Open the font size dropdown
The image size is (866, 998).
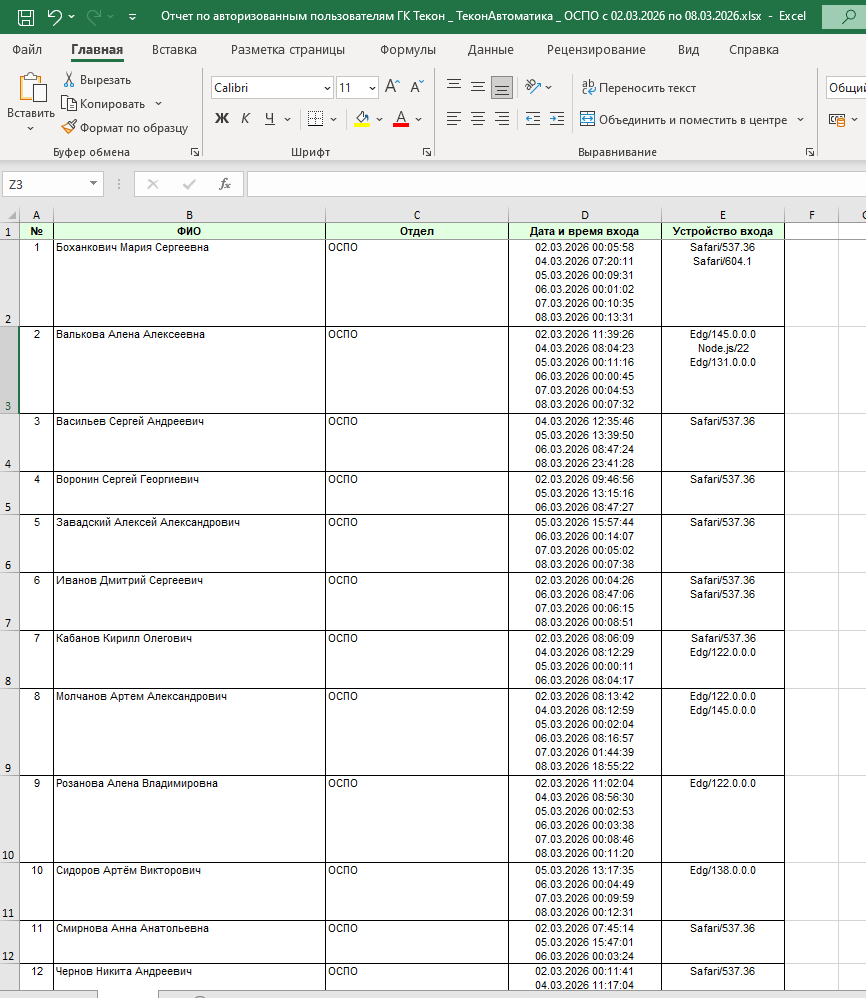click(372, 88)
